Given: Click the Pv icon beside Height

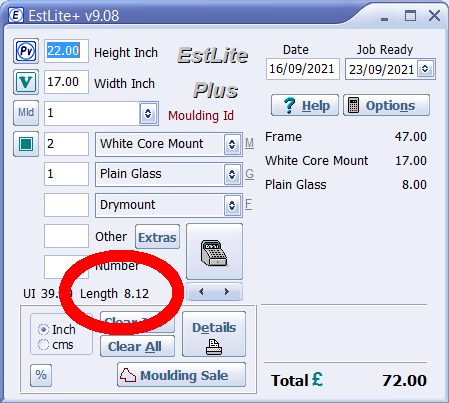Looking at the screenshot, I should pyautogui.click(x=26, y=51).
